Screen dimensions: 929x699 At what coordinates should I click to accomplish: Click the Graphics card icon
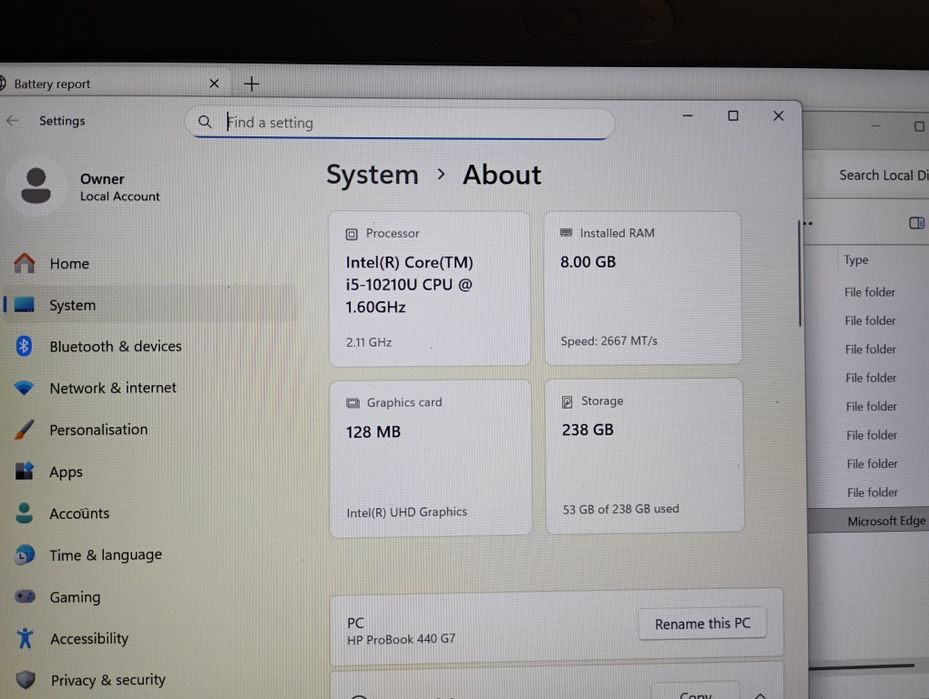(x=353, y=403)
